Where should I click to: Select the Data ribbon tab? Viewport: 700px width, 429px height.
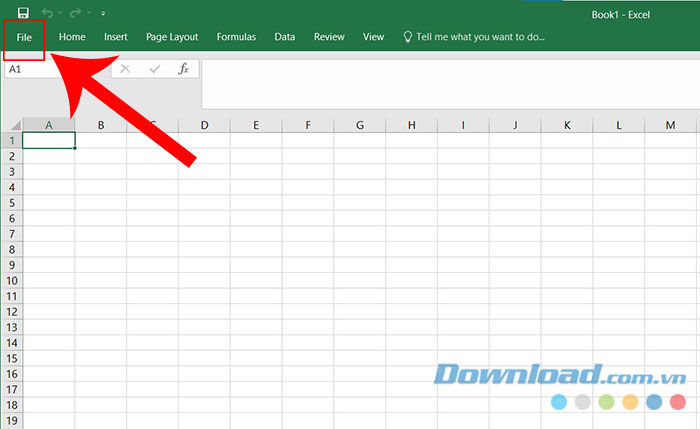coord(285,37)
